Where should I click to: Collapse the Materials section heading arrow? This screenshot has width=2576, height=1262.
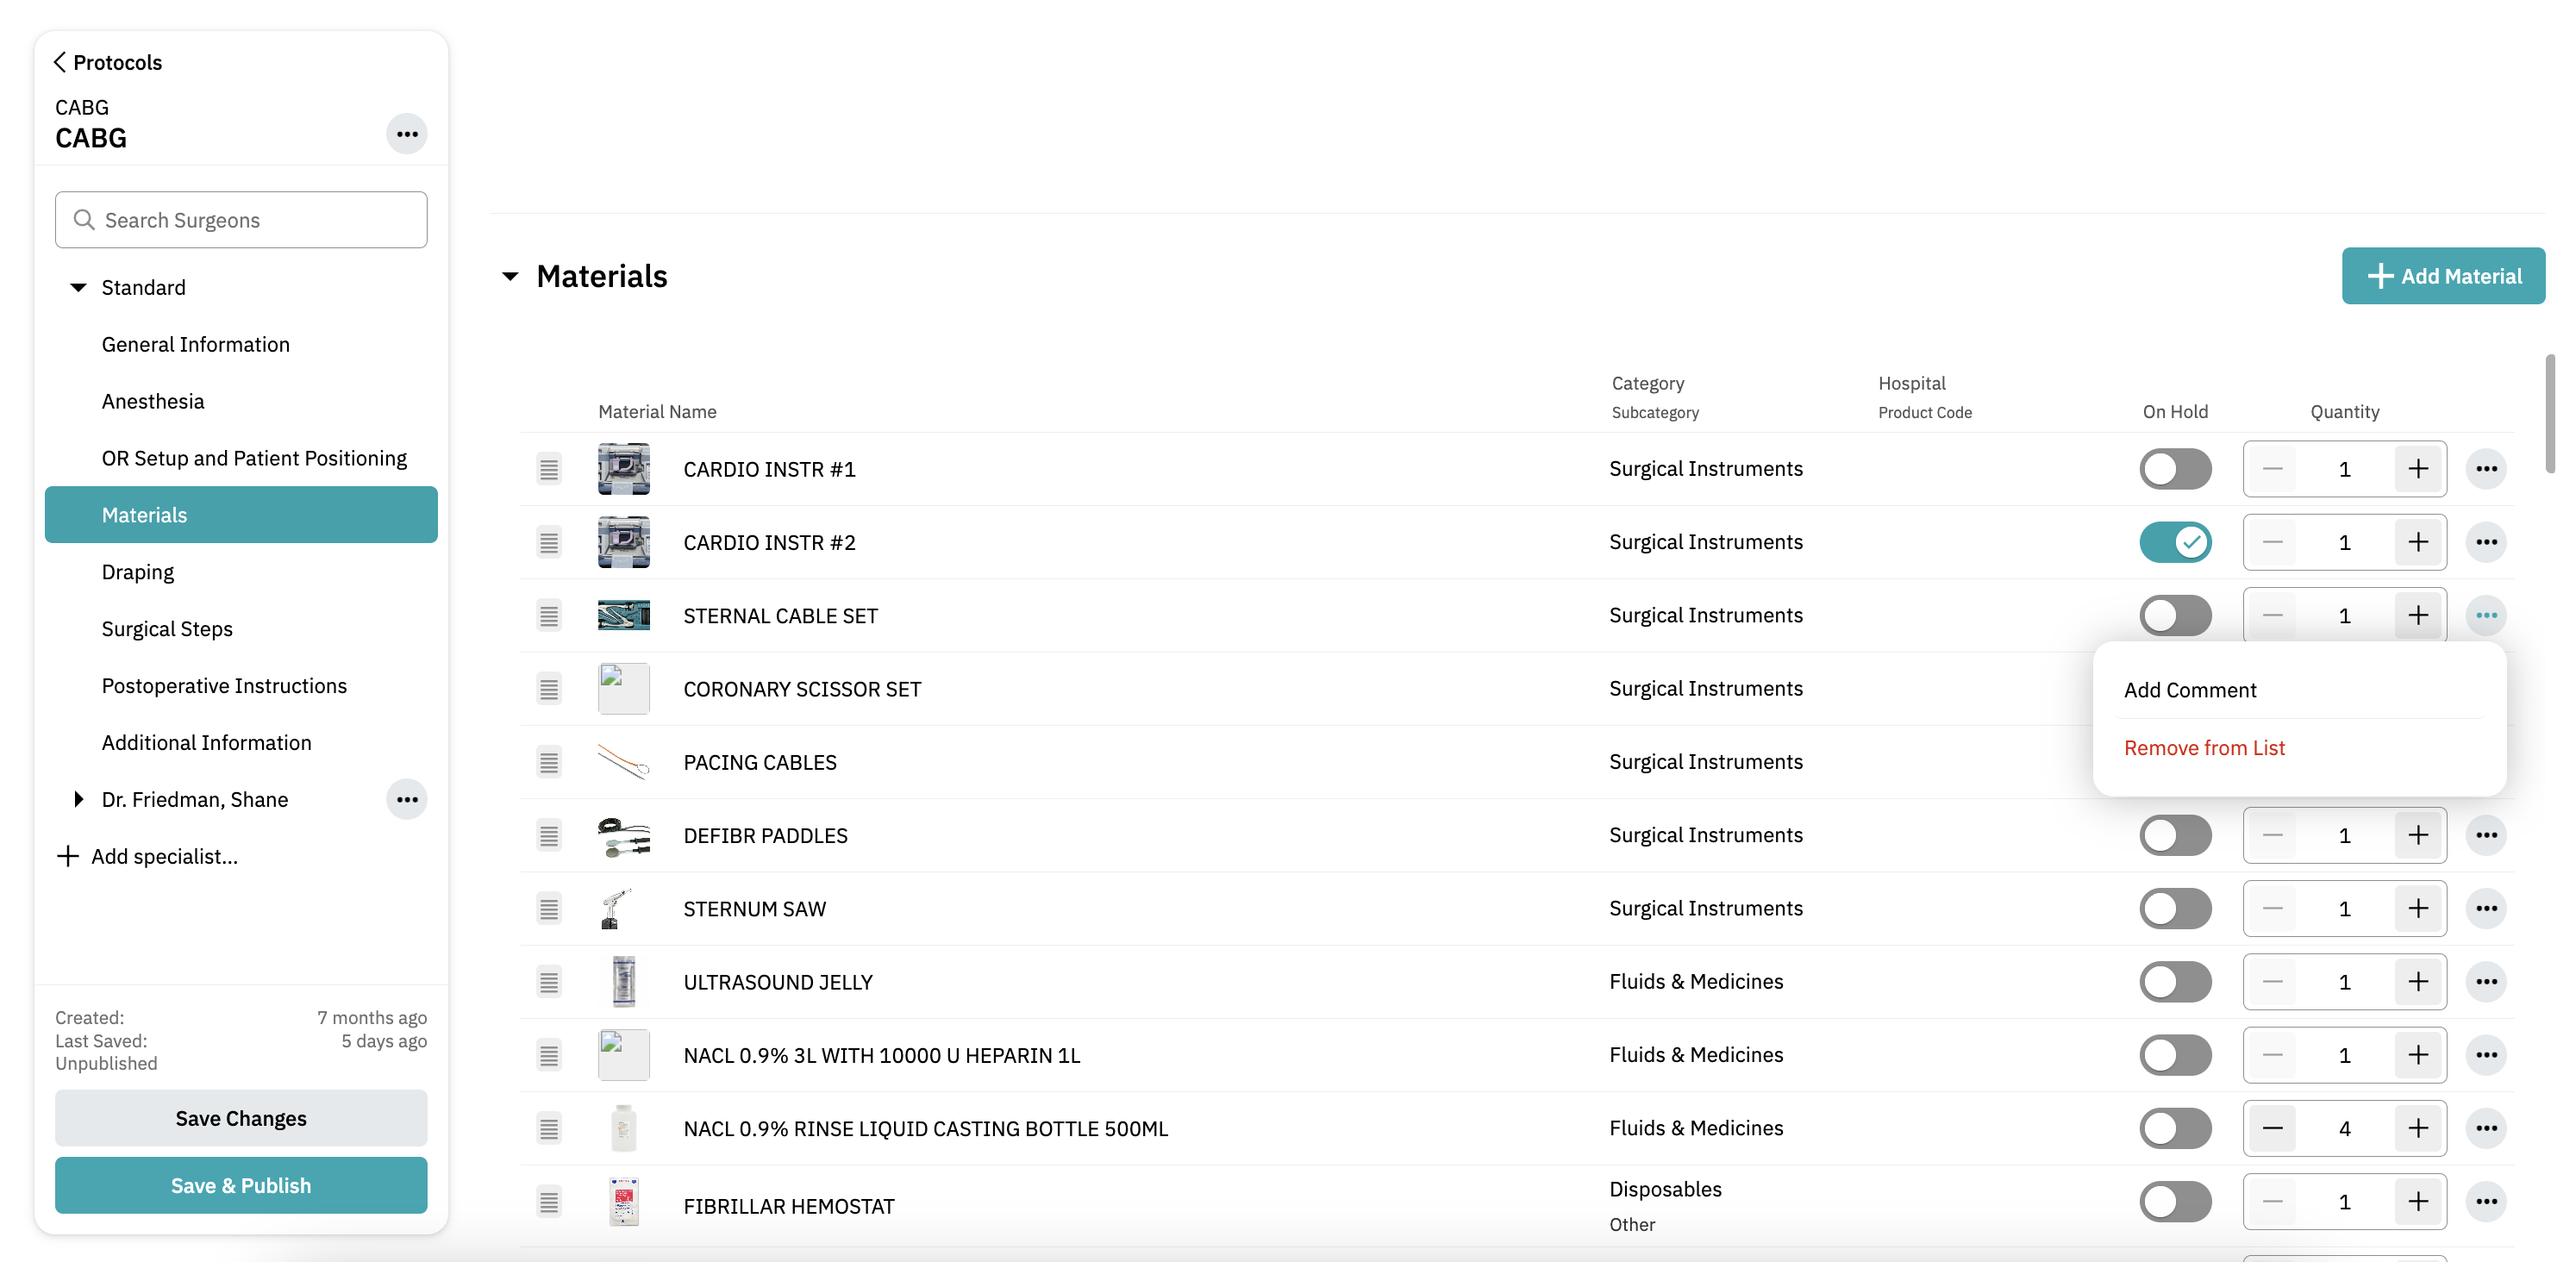point(510,277)
